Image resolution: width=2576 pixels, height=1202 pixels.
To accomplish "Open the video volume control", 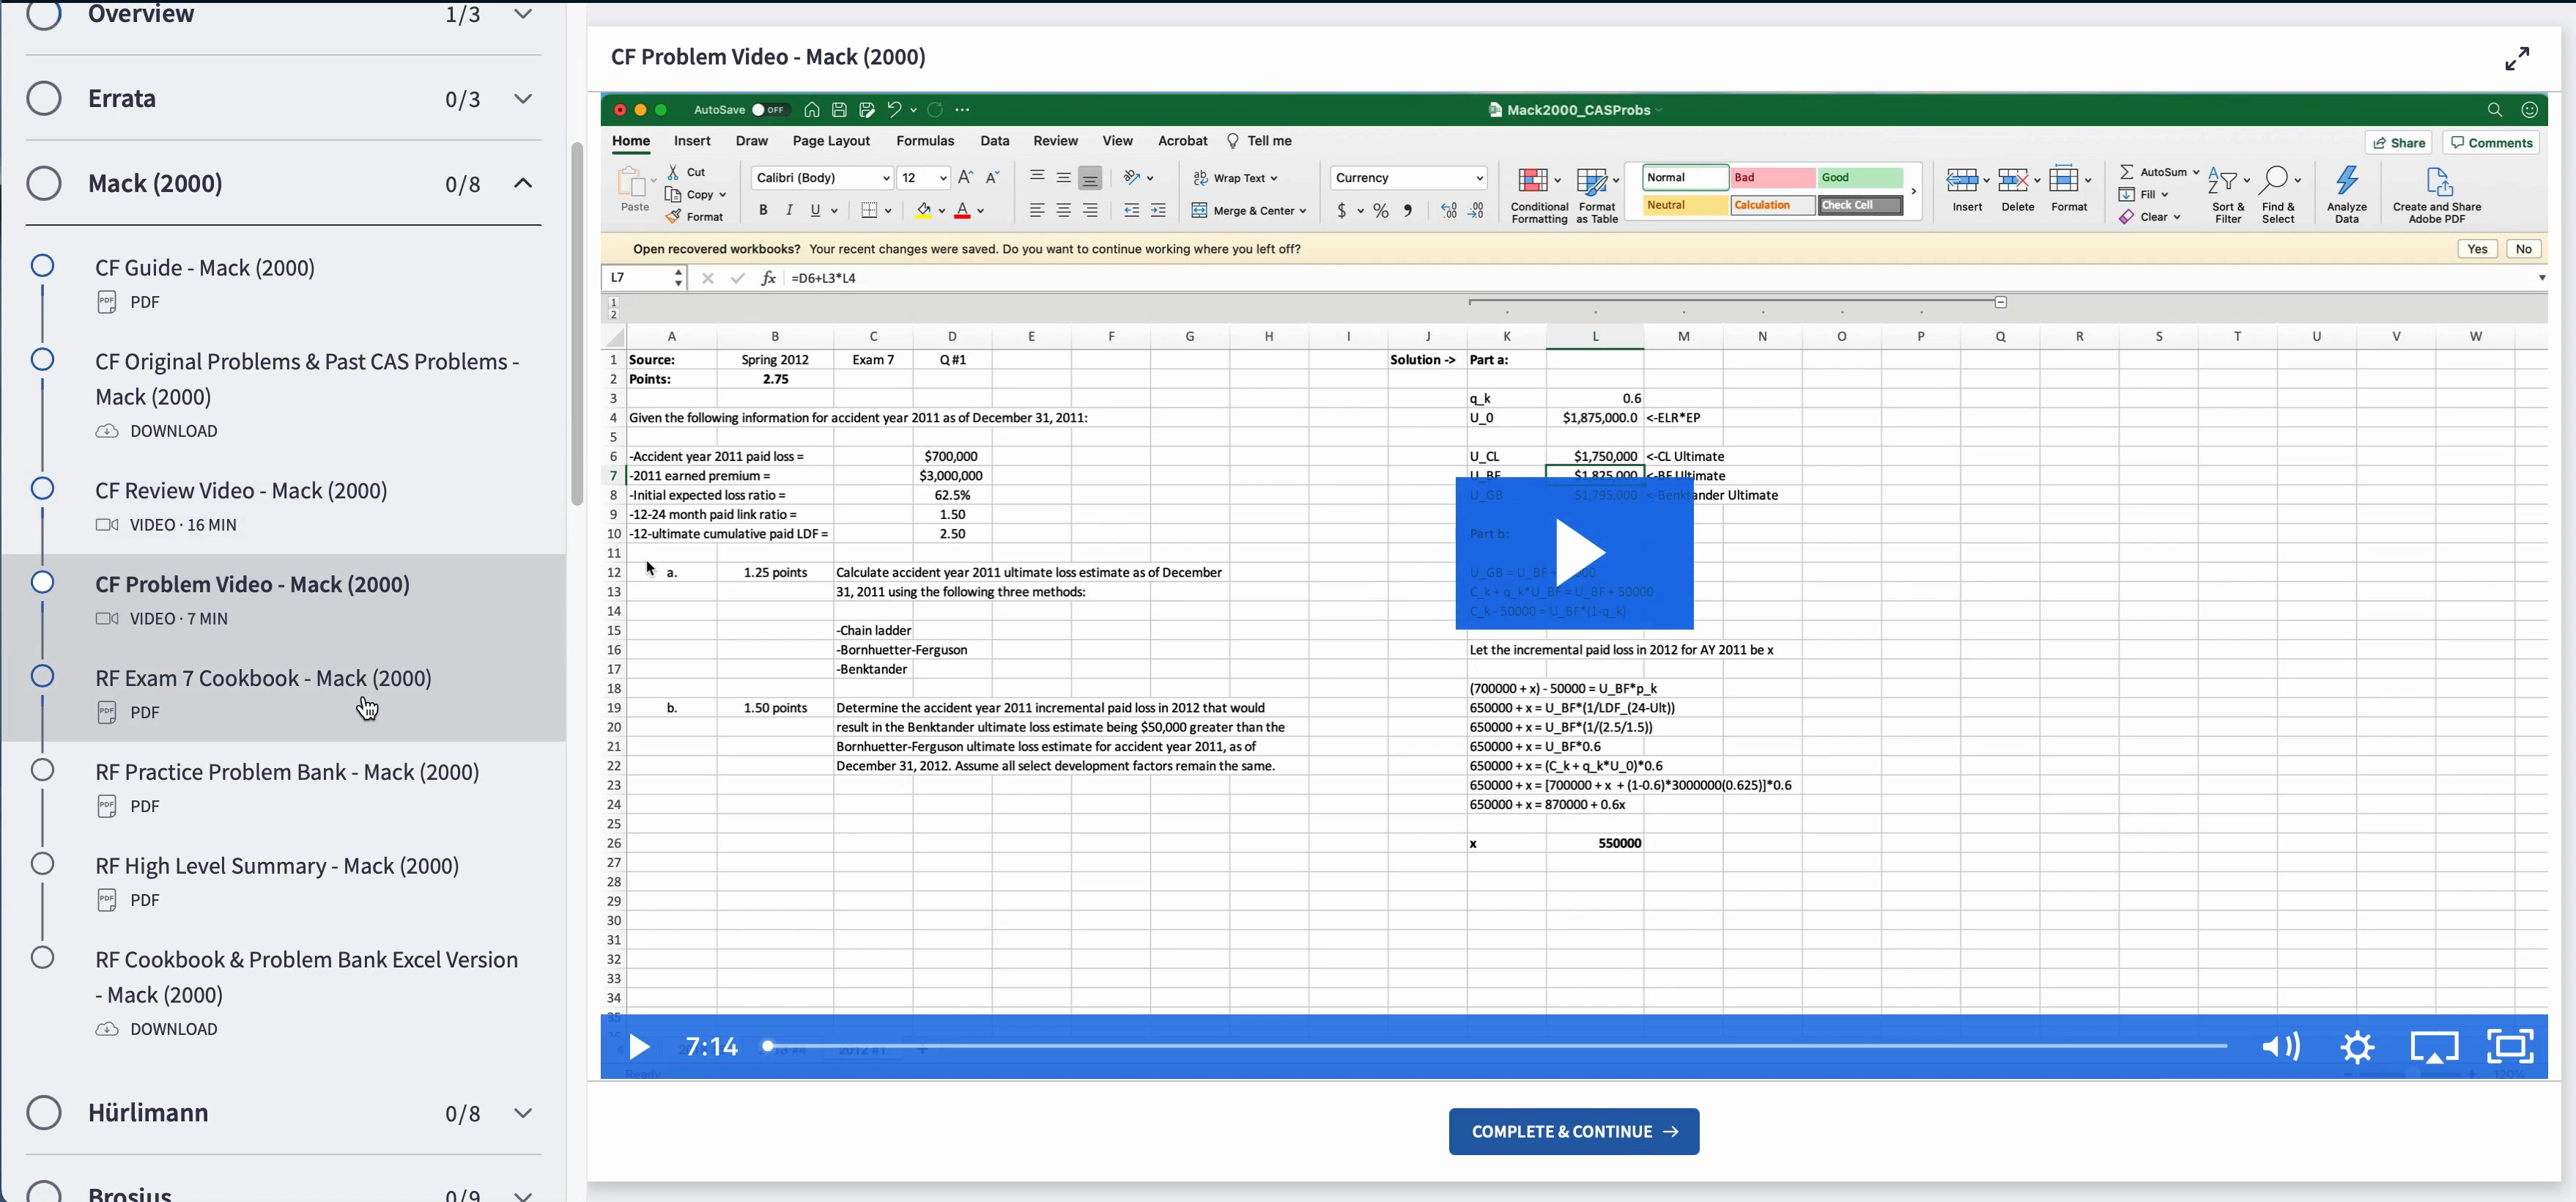I will point(2281,1047).
